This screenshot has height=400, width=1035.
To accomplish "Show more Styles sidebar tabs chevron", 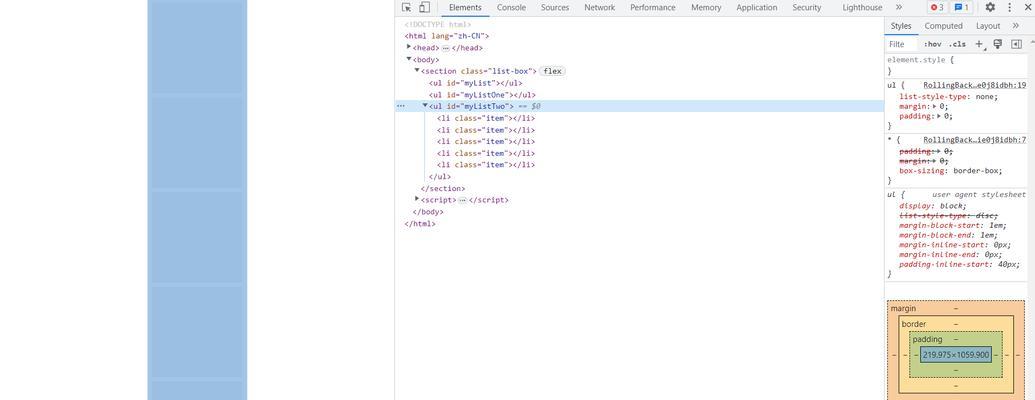I will coord(1016,26).
